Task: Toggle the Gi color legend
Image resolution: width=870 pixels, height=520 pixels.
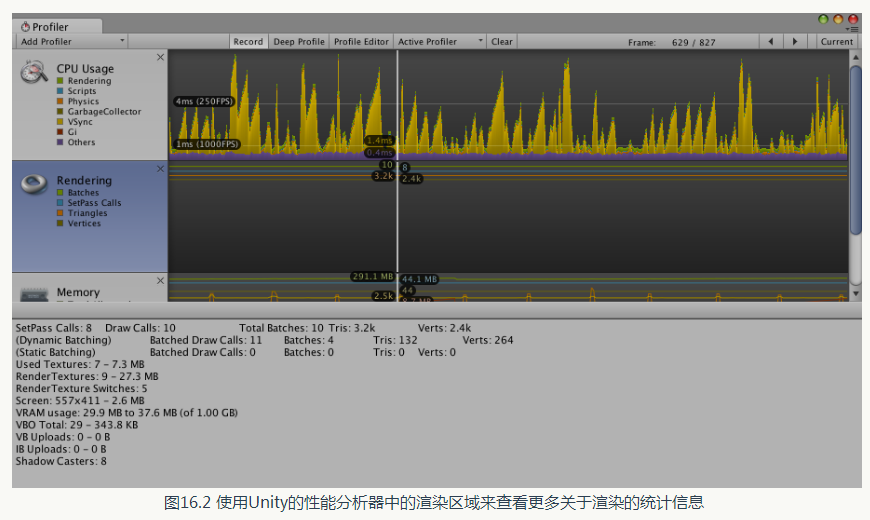Action: (60, 132)
